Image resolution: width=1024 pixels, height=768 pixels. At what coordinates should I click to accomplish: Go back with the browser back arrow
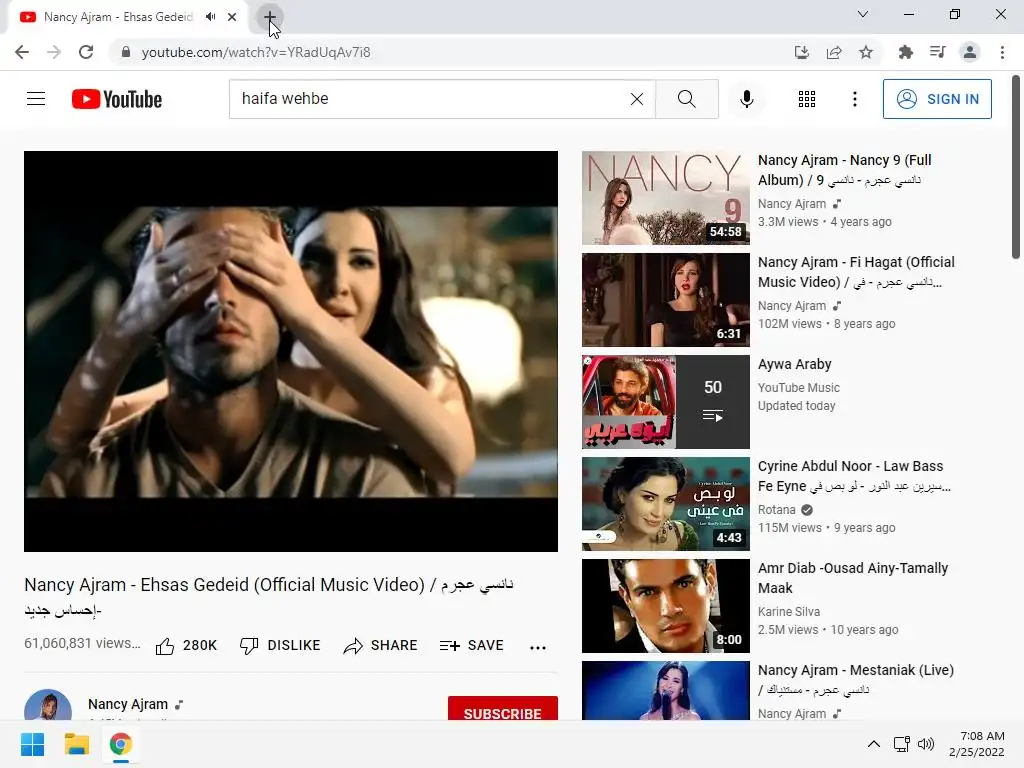pyautogui.click(x=22, y=52)
